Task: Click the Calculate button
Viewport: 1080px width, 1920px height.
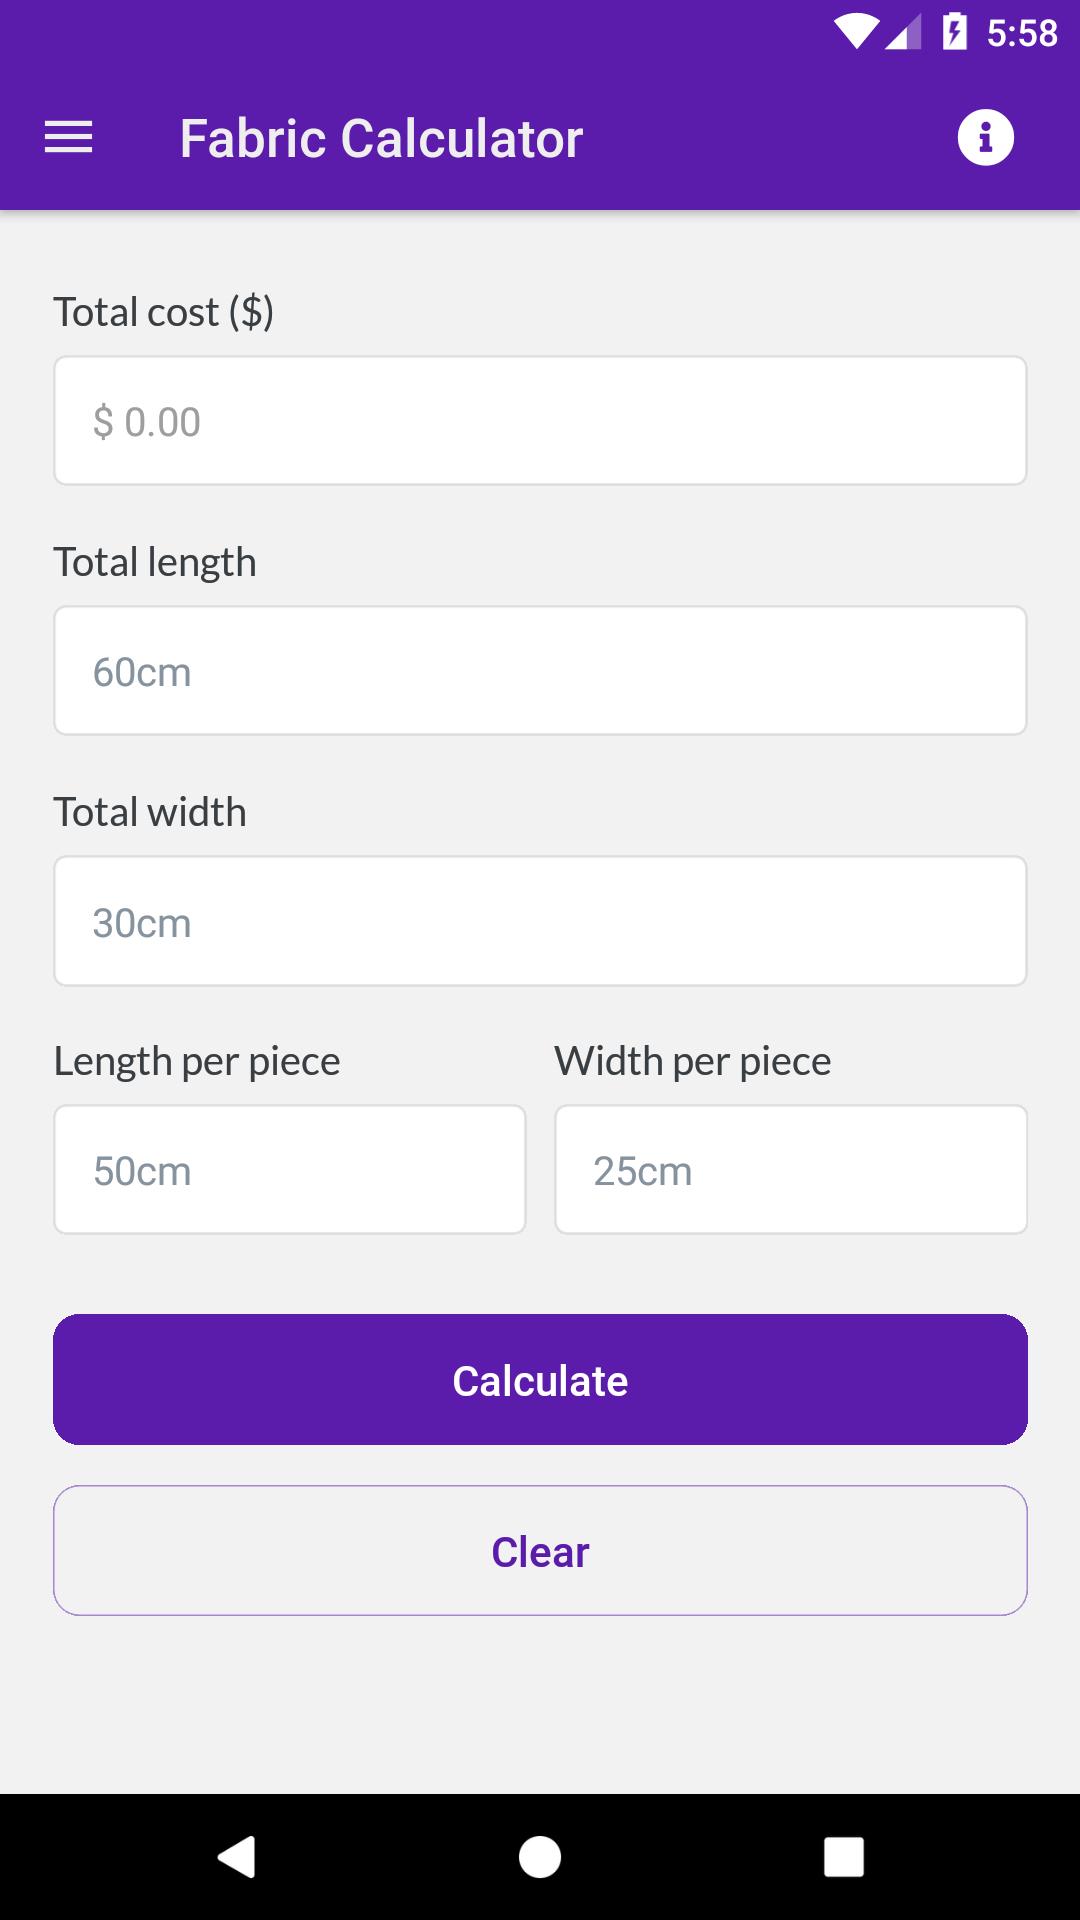Action: point(540,1380)
